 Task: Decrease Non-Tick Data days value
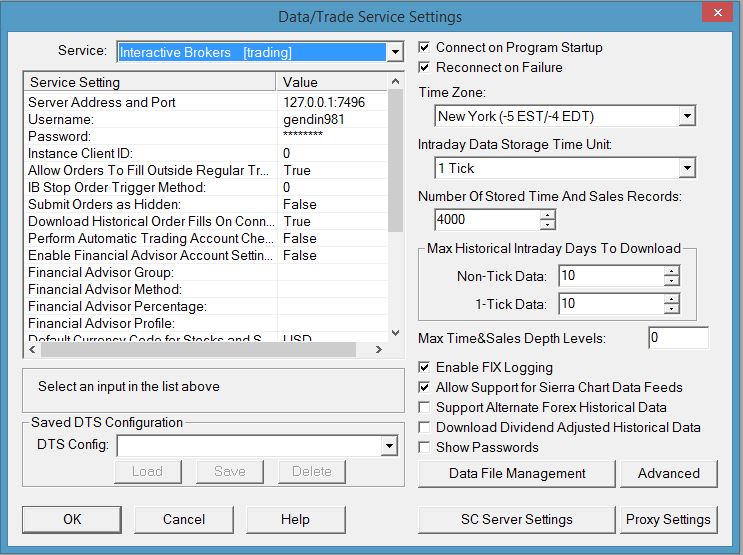pyautogui.click(x=671, y=281)
